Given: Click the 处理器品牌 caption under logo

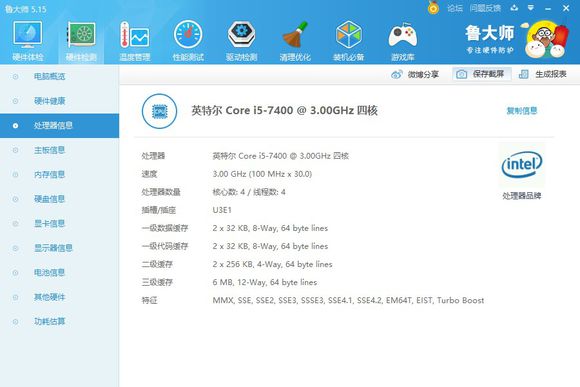Looking at the screenshot, I should 522,196.
